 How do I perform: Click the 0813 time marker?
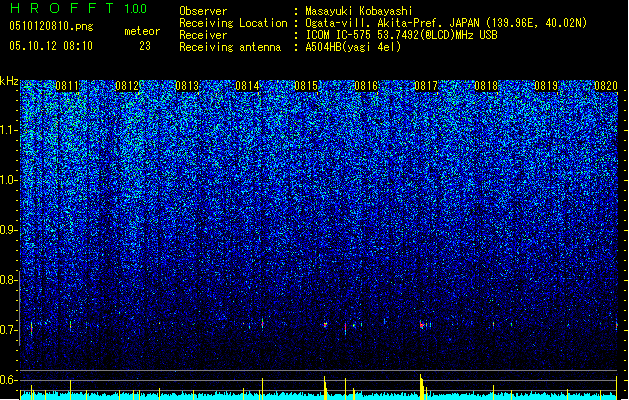pyautogui.click(x=187, y=86)
